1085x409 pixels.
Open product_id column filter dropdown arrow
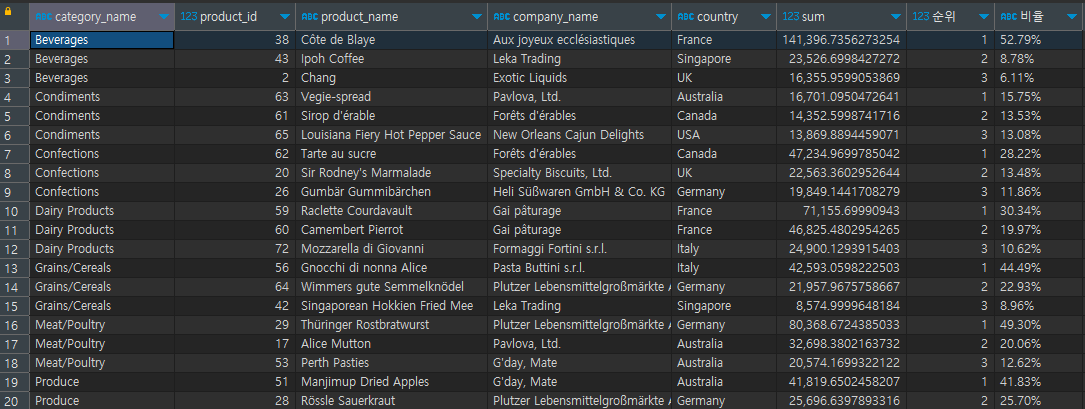[x=285, y=17]
